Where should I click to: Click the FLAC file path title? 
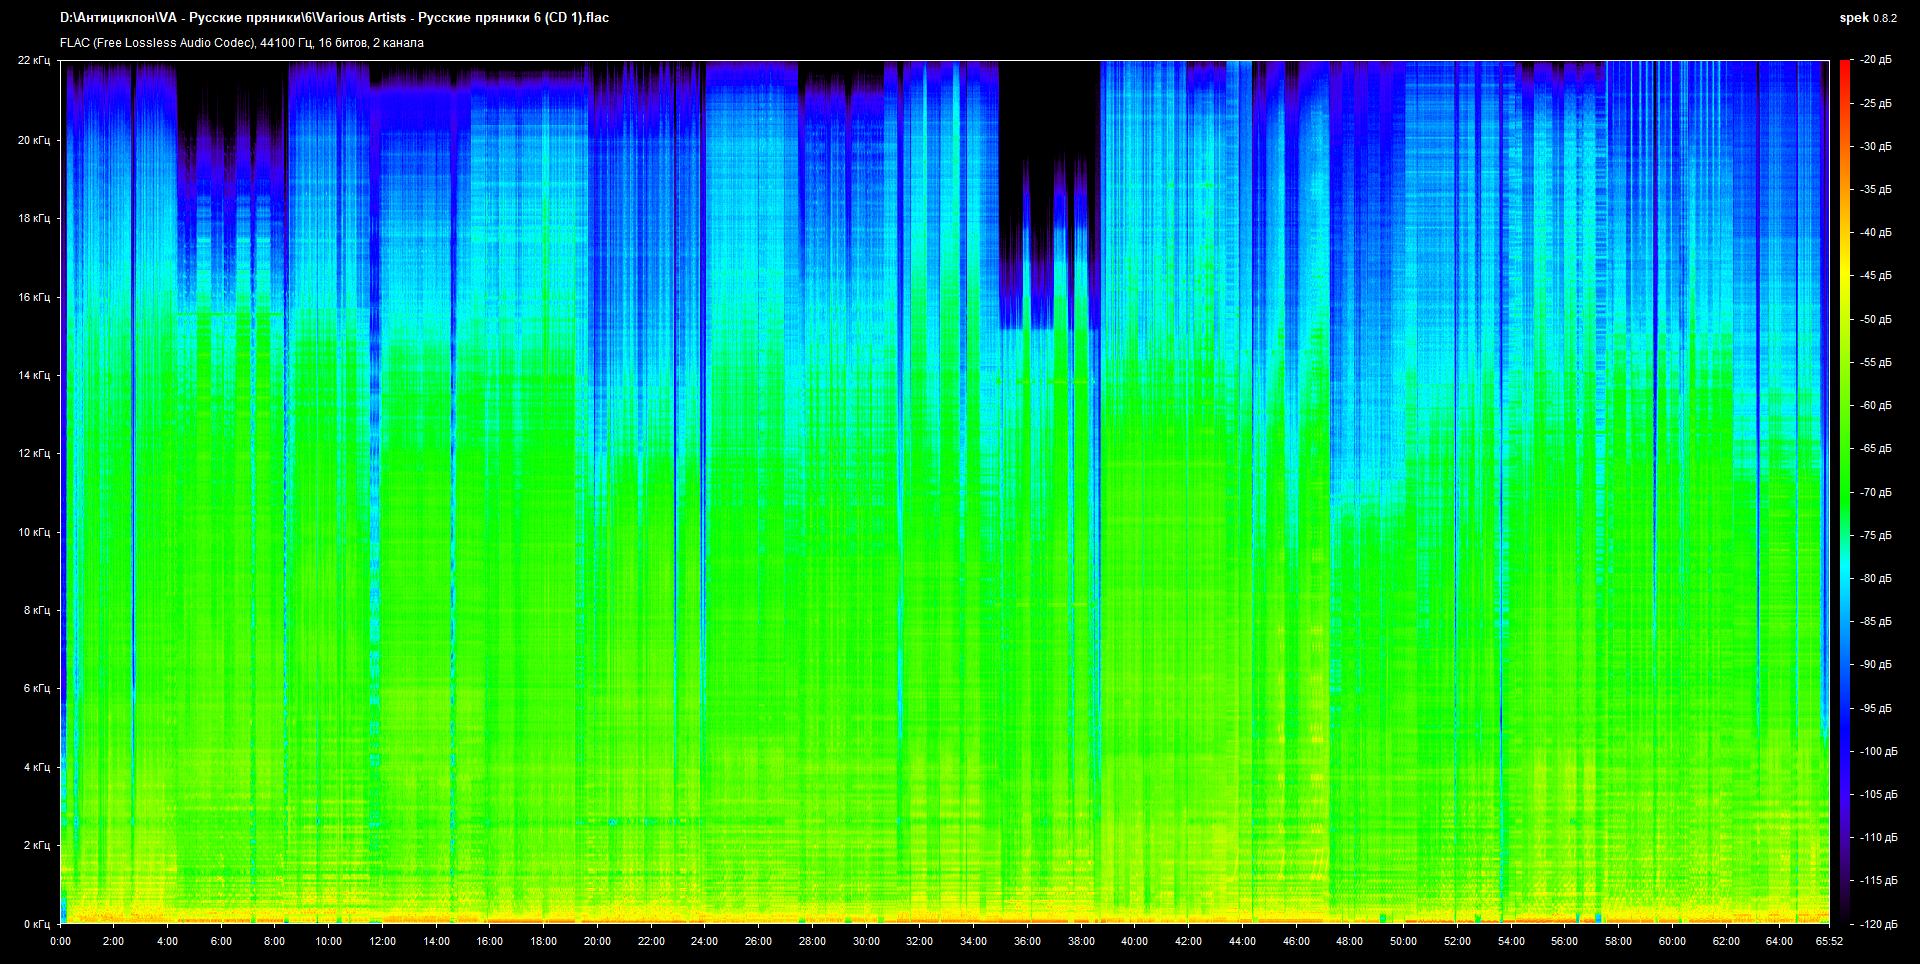(x=334, y=17)
